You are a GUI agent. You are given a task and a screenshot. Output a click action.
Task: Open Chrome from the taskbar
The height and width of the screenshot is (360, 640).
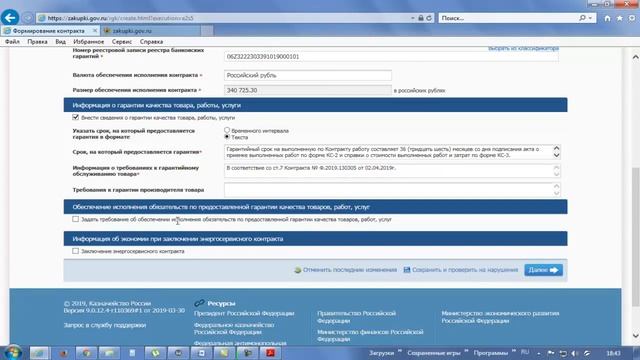click(x=86, y=353)
